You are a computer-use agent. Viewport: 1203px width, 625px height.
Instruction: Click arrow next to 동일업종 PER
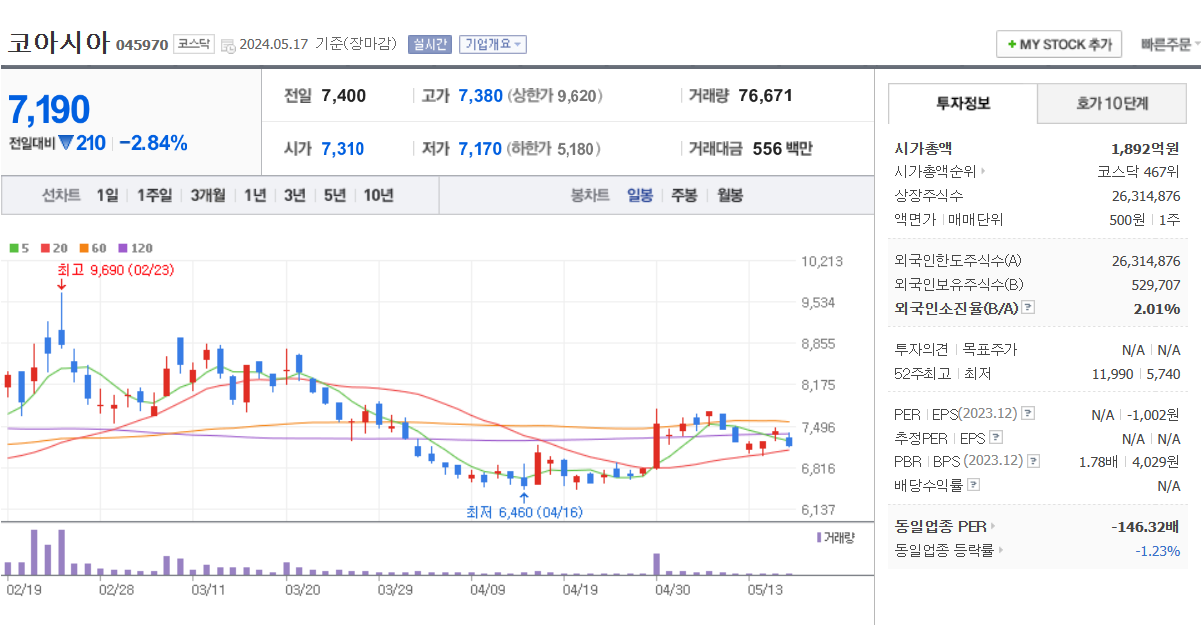pyautogui.click(x=993, y=526)
